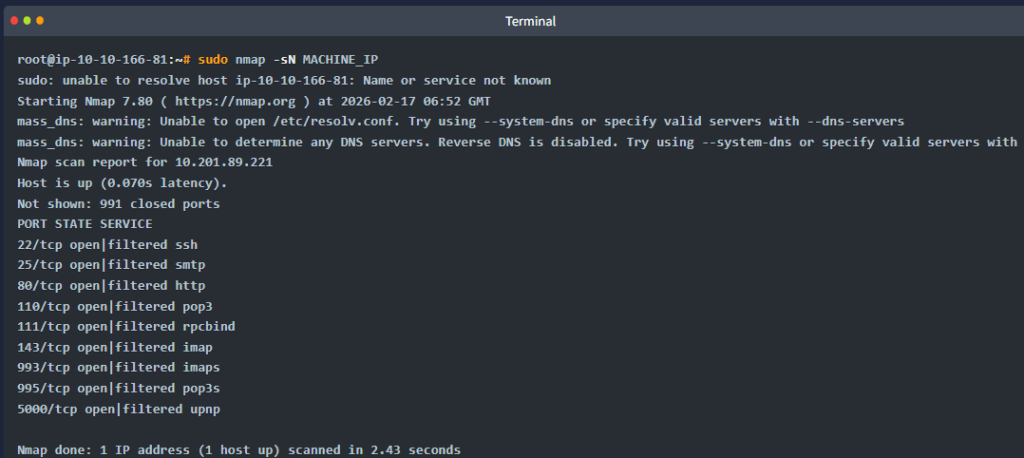Click the yellow window dot

(40, 21)
